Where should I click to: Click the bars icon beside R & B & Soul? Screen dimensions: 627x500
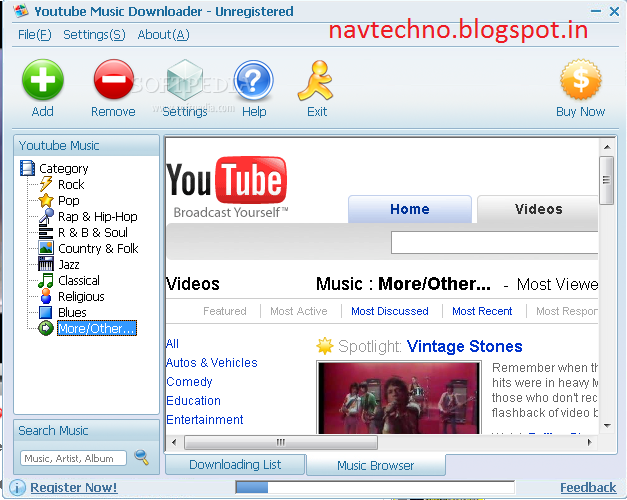tap(46, 232)
